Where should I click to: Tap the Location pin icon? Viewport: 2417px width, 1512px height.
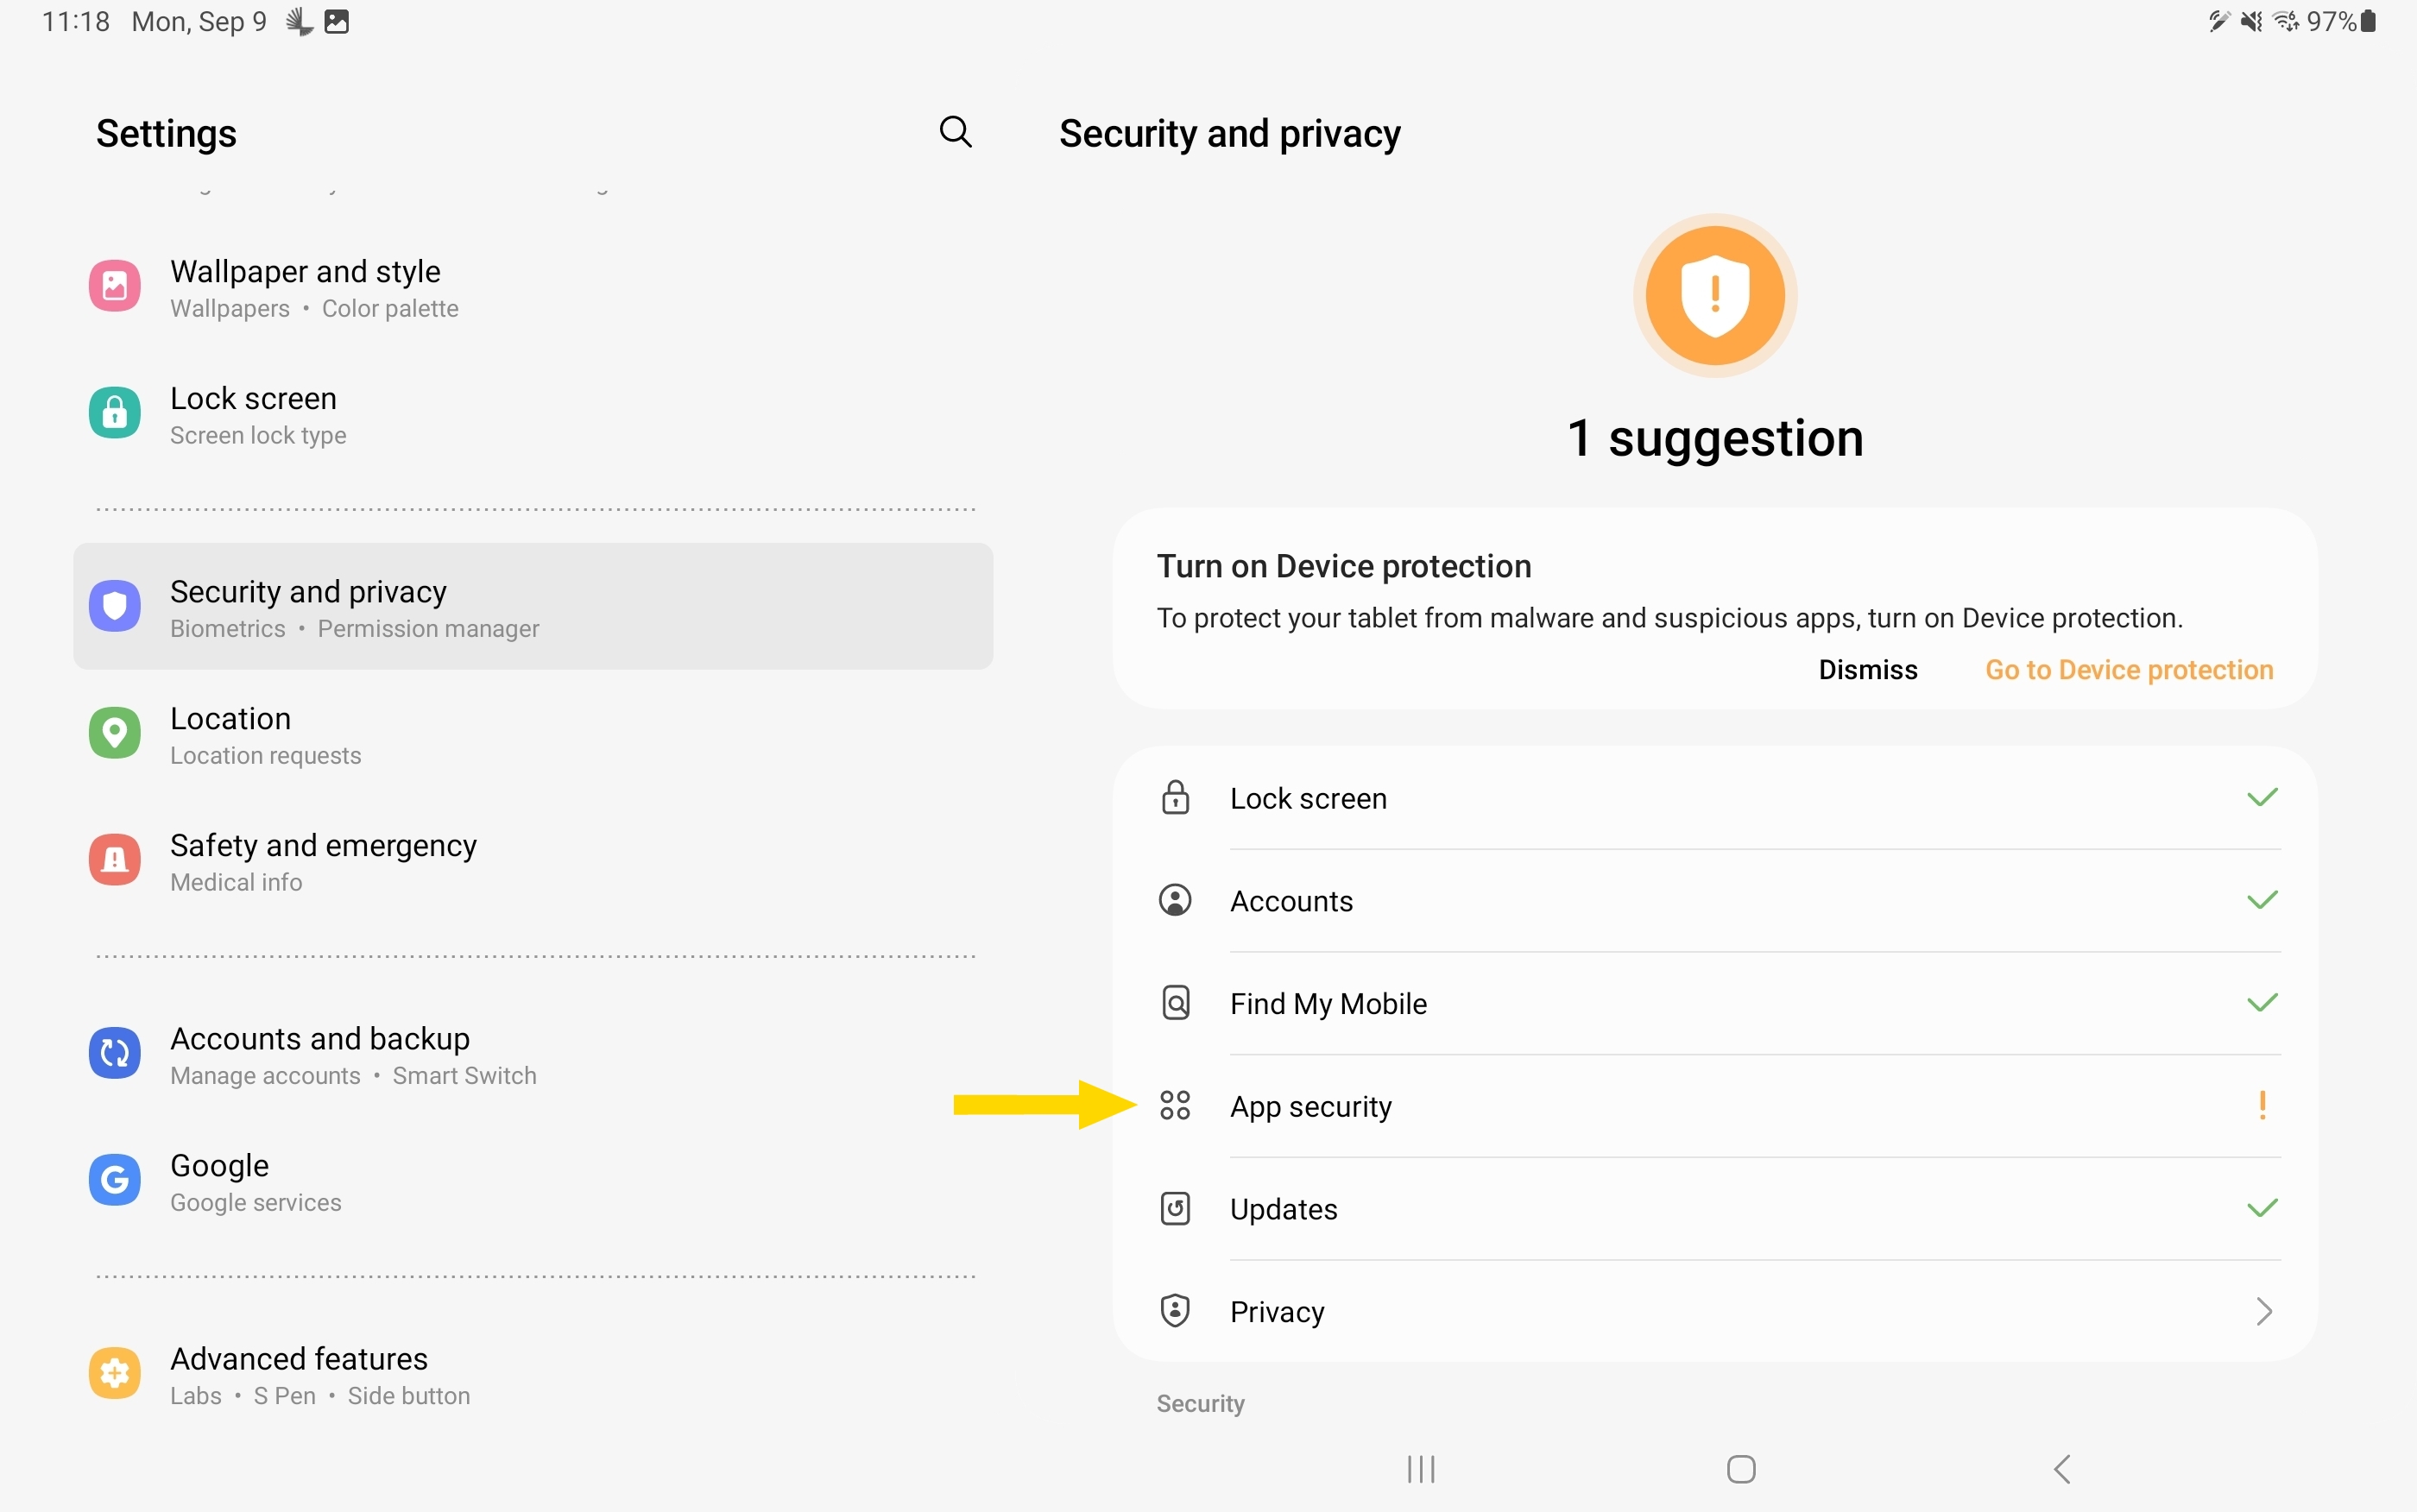(x=115, y=734)
